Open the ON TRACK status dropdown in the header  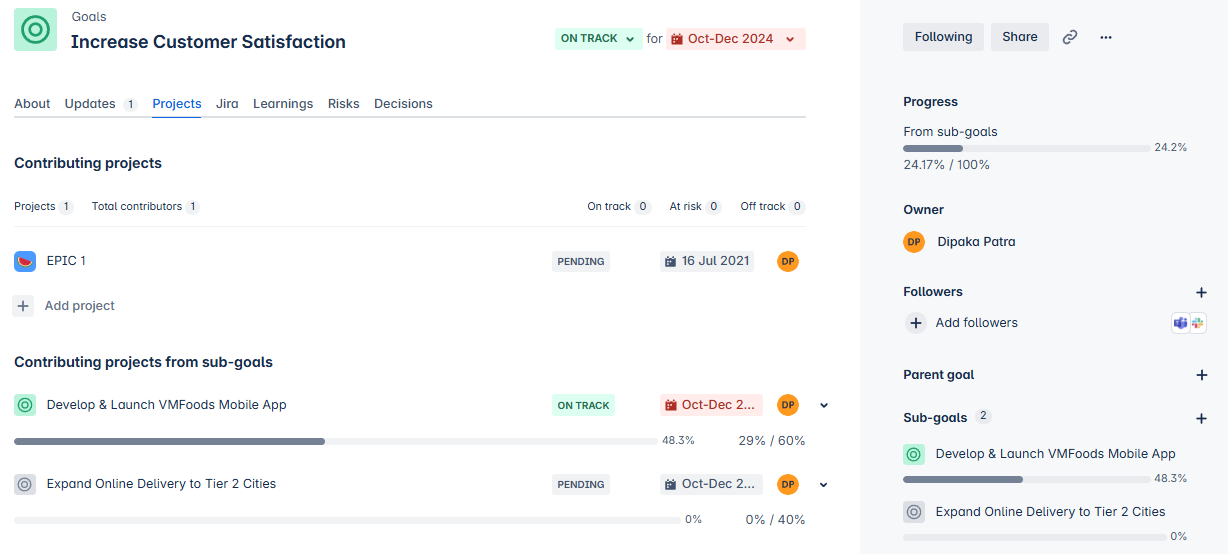click(599, 39)
